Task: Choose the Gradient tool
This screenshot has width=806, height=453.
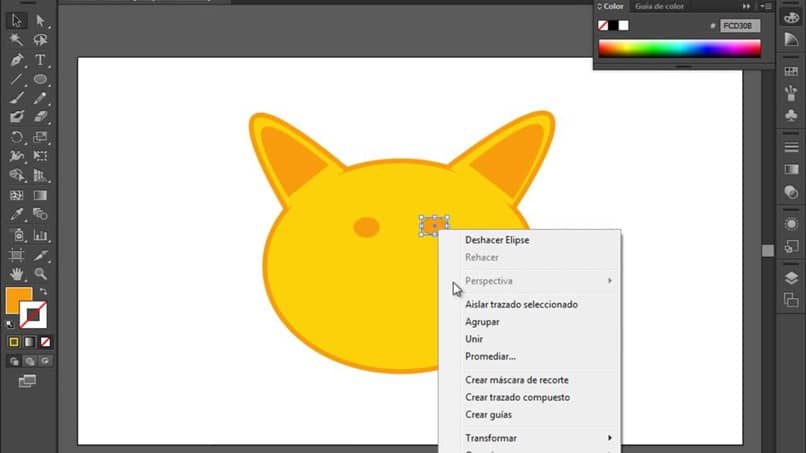Action: (40, 195)
